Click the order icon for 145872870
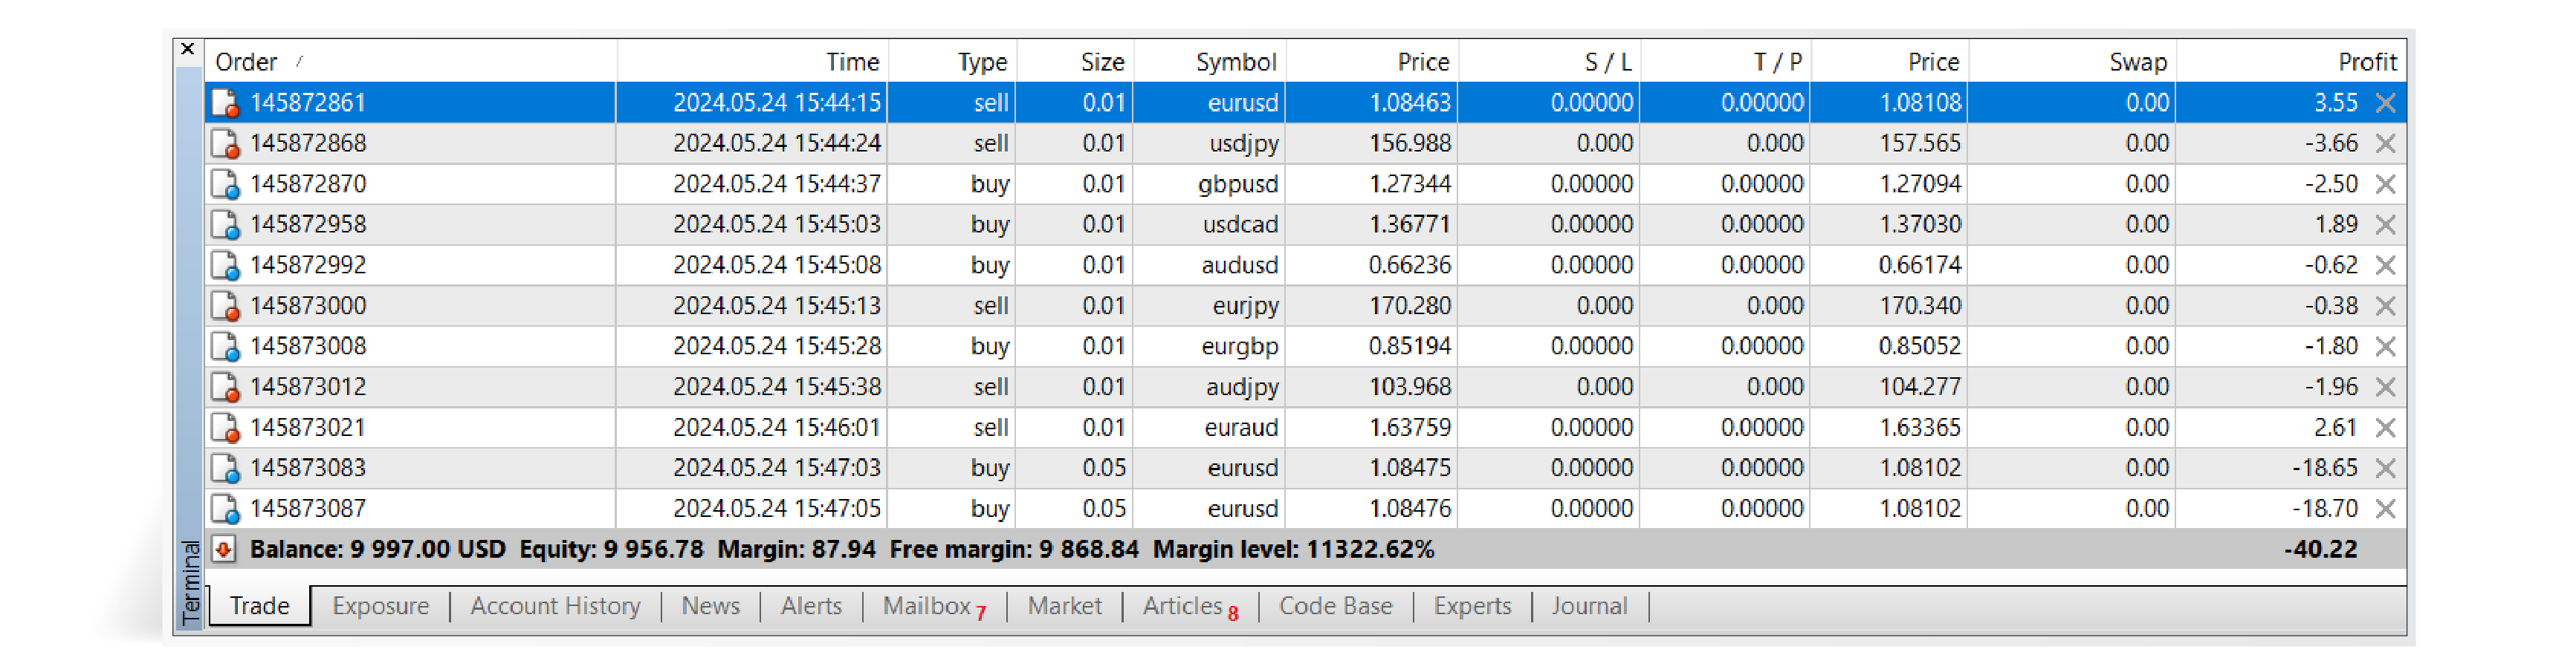The height and width of the screenshot is (658, 2576). tap(225, 184)
